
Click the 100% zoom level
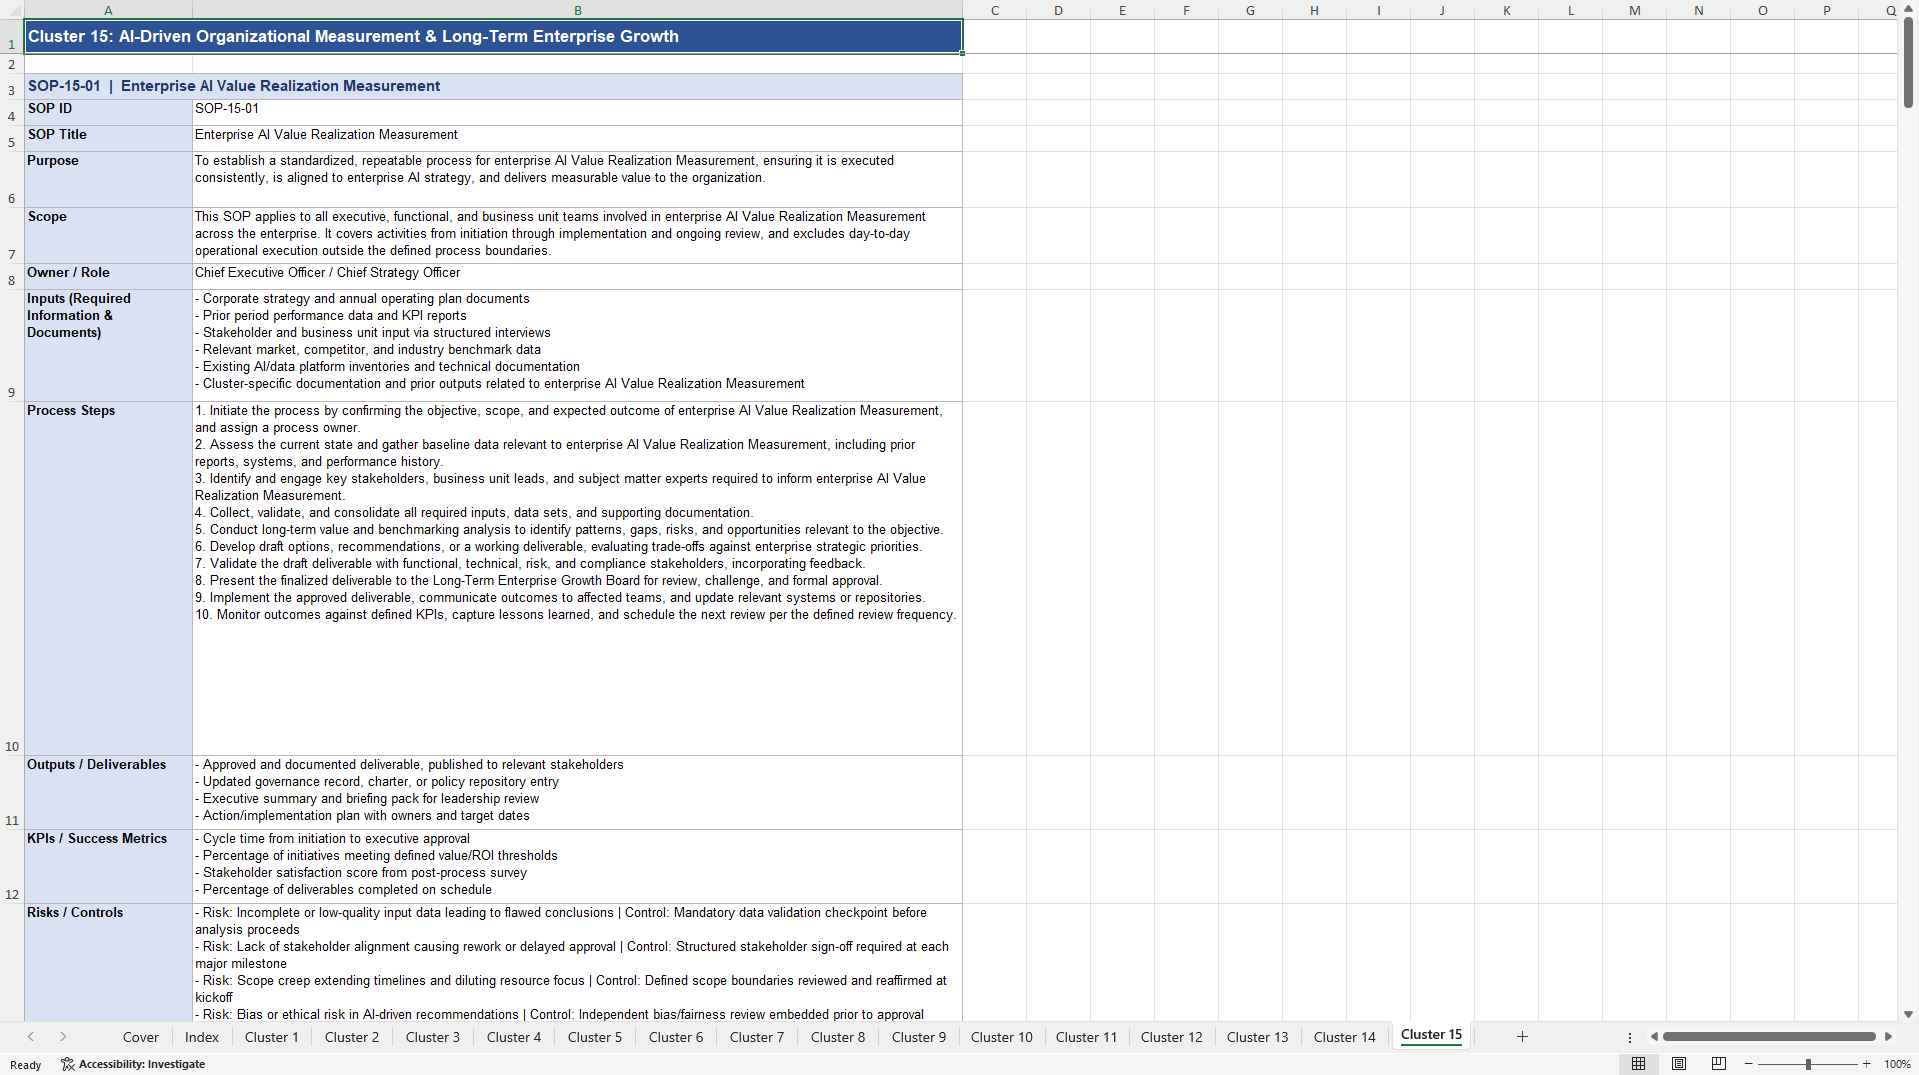pos(1897,1064)
